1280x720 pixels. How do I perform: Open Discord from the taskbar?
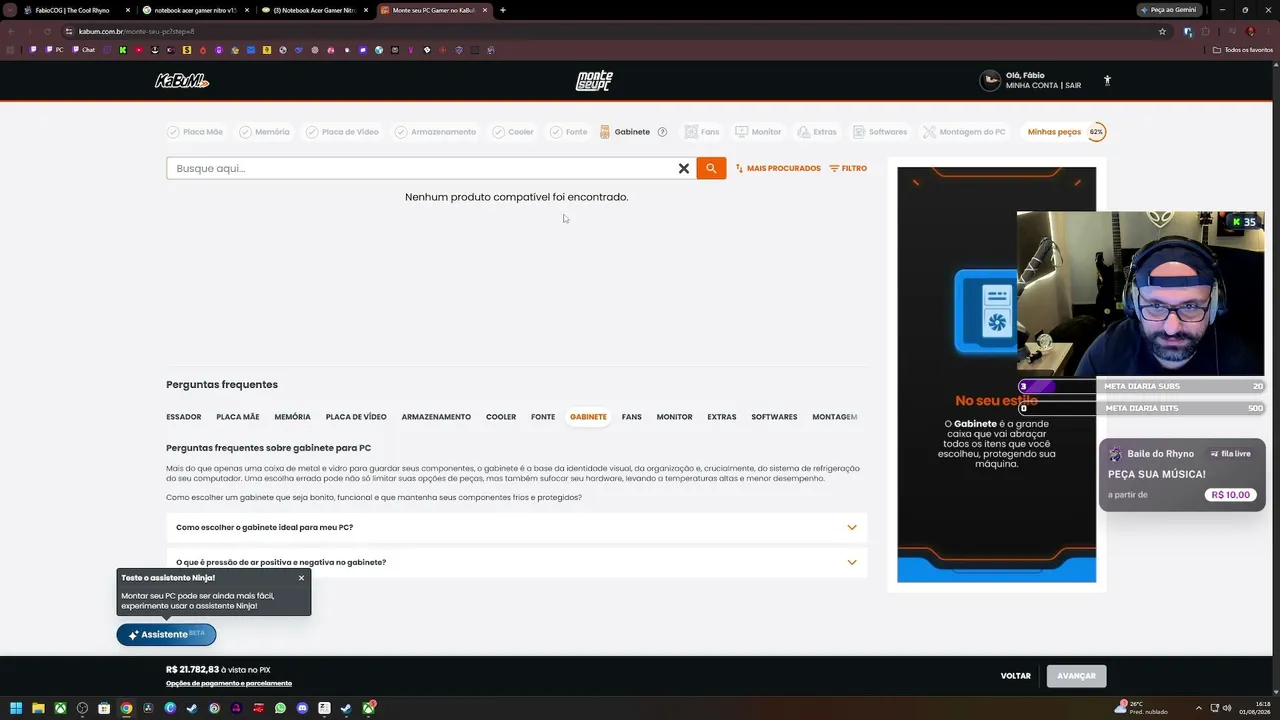tap(302, 708)
